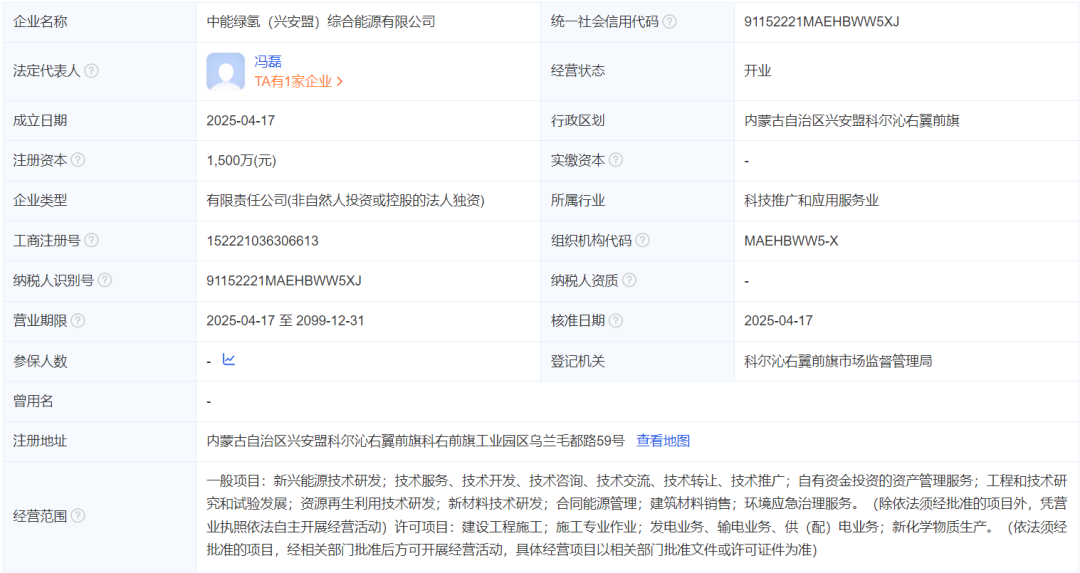Select the industry value 科技推广和应用服务业
The width and height of the screenshot is (1080, 573).
811,200
